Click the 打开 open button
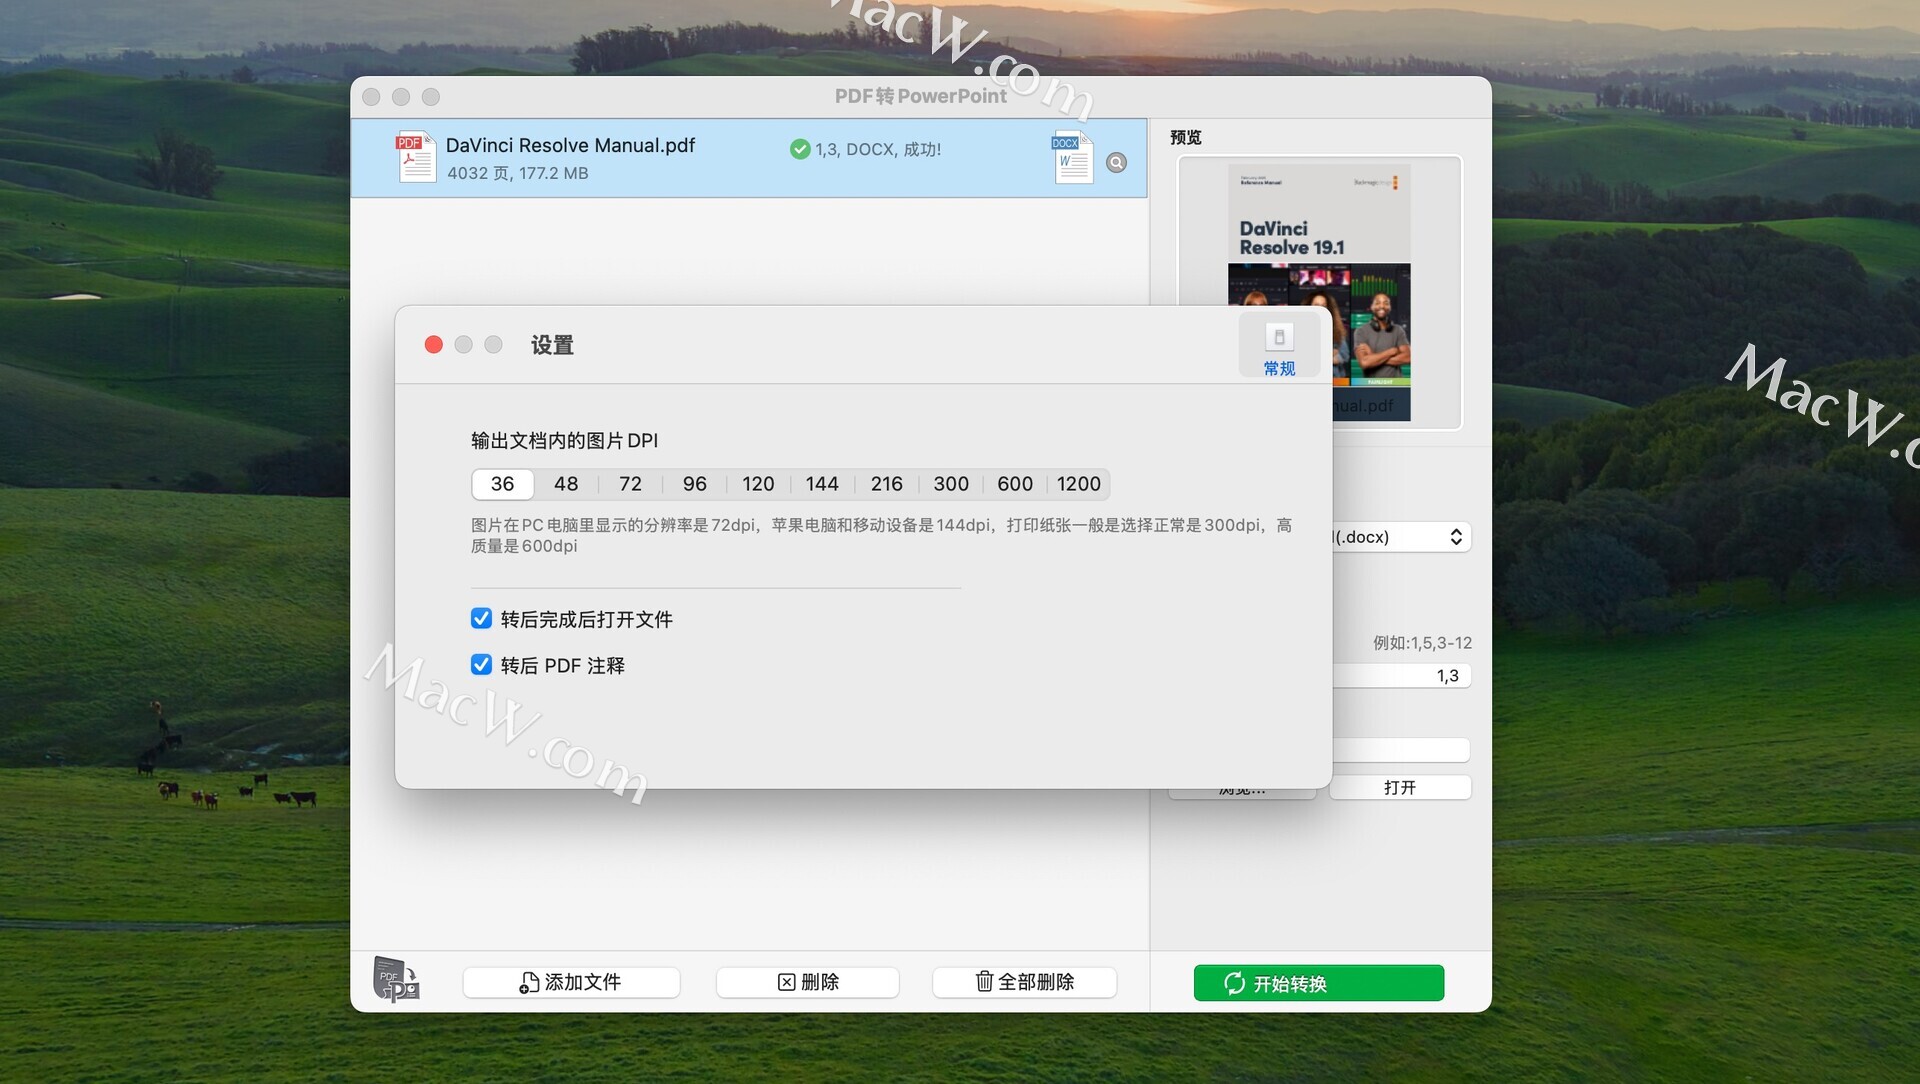Viewport: 1920px width, 1084px height. coord(1400,788)
